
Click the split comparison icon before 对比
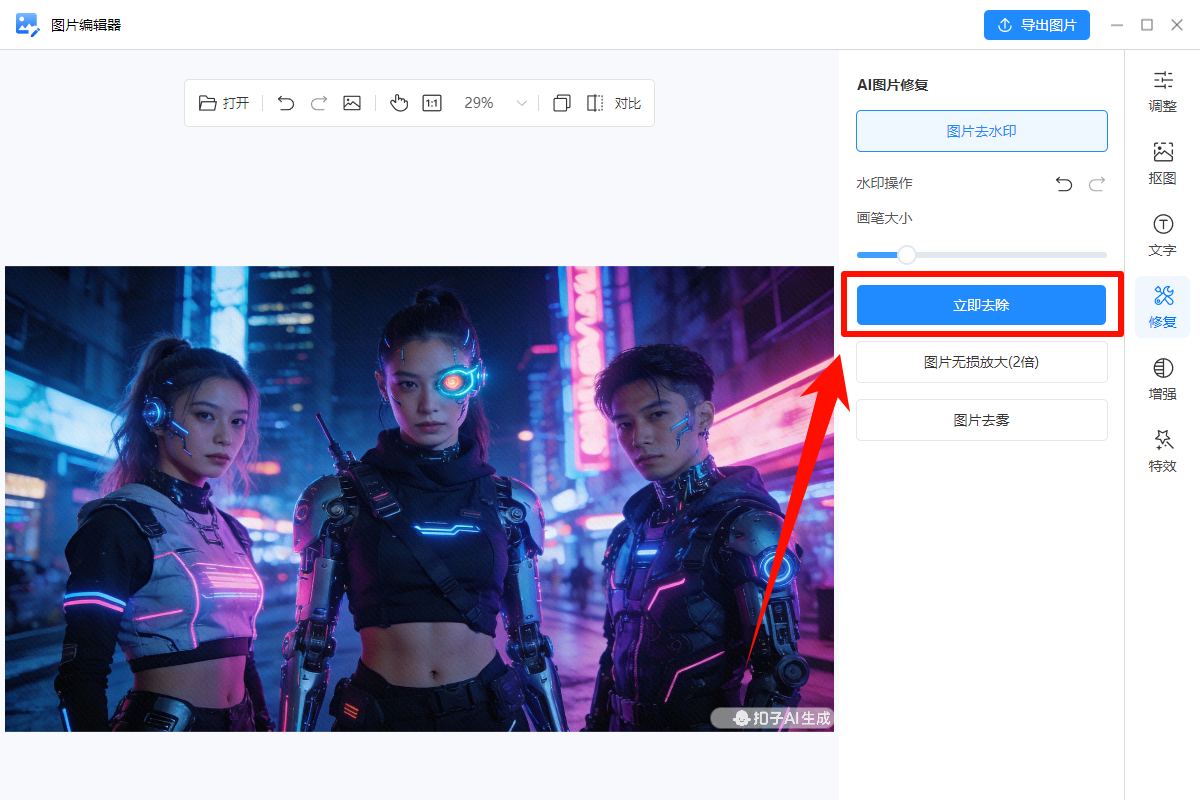594,102
